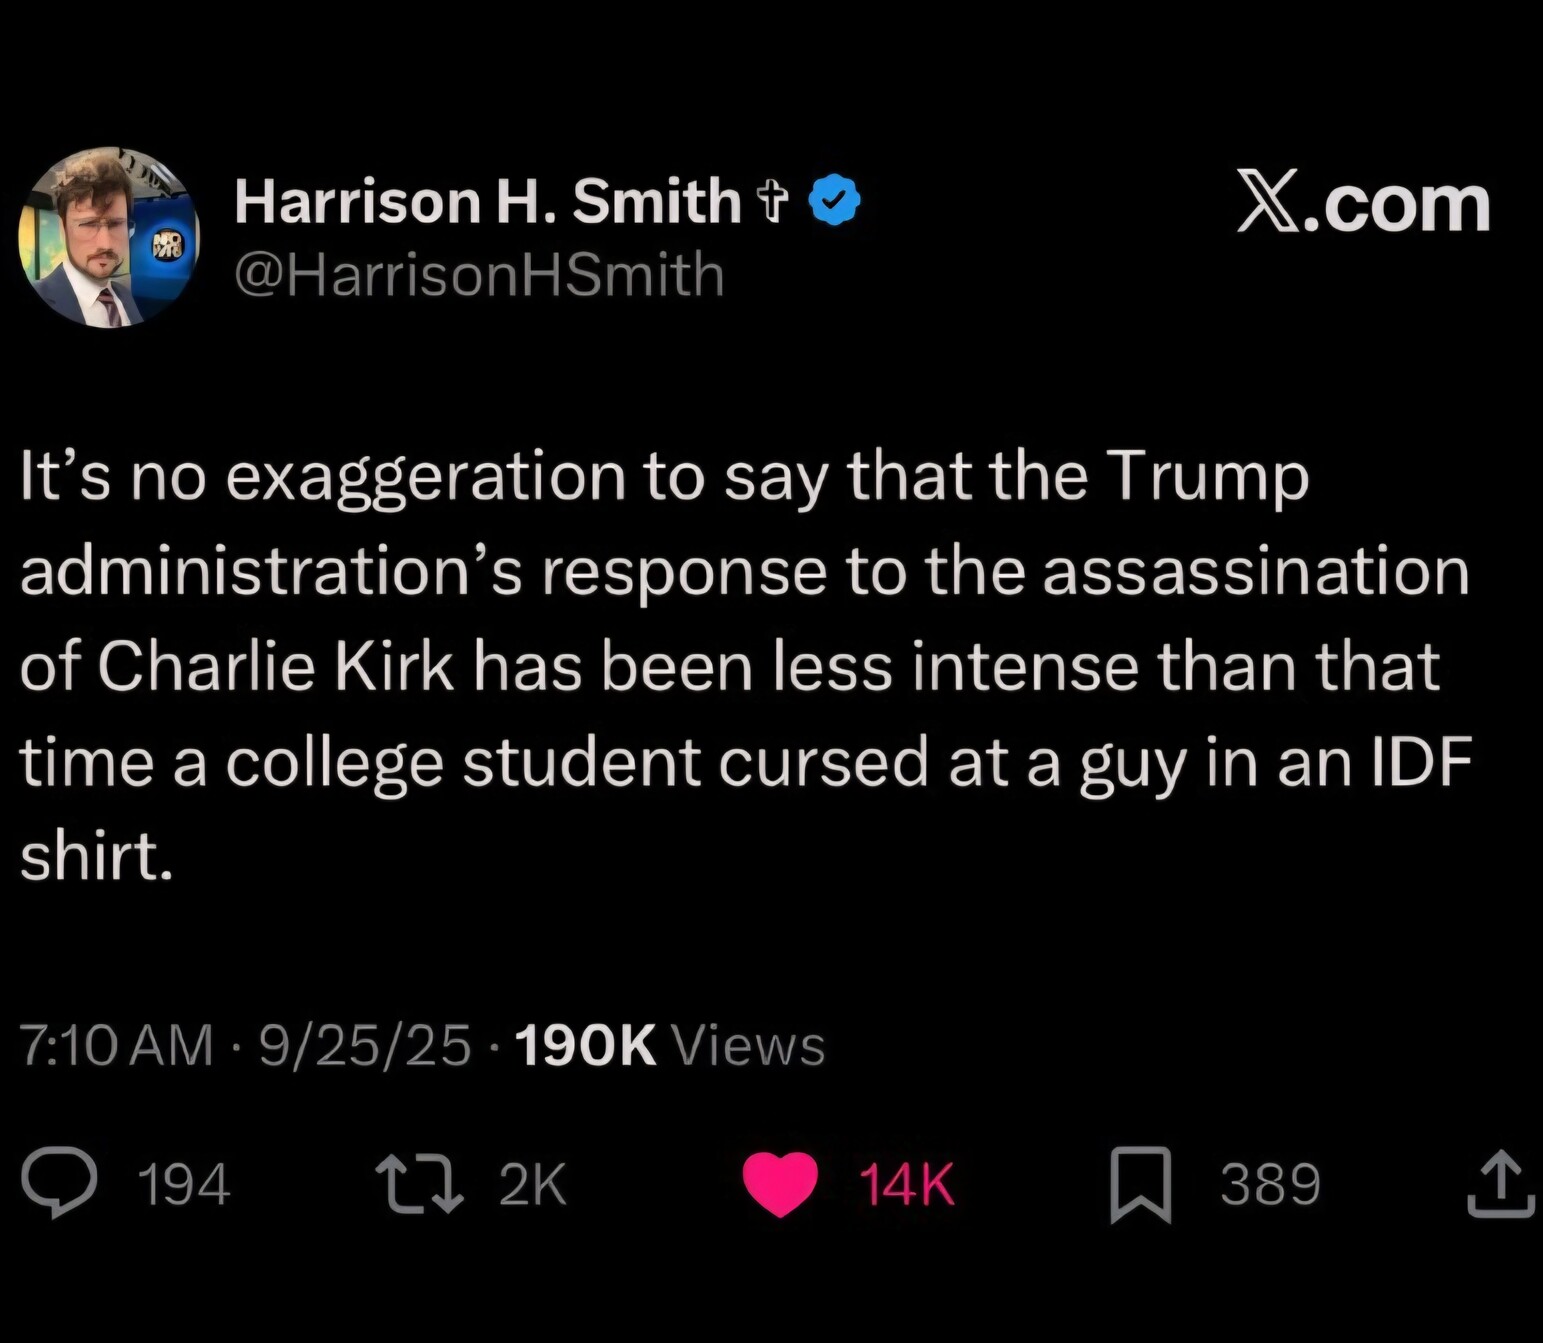1543x1343 pixels.
Task: Open the 190K Views count
Action: coord(669,1046)
